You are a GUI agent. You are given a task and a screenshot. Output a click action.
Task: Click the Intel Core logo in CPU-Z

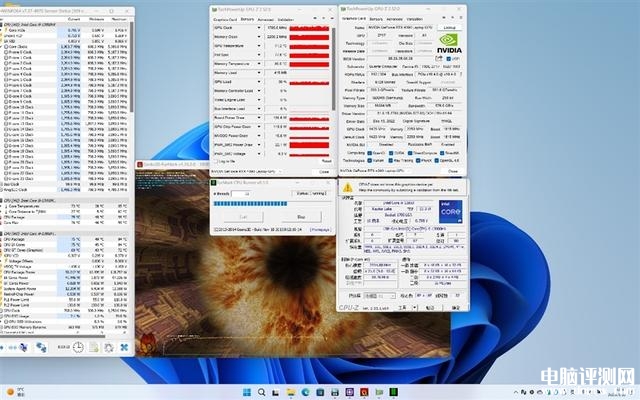click(451, 211)
